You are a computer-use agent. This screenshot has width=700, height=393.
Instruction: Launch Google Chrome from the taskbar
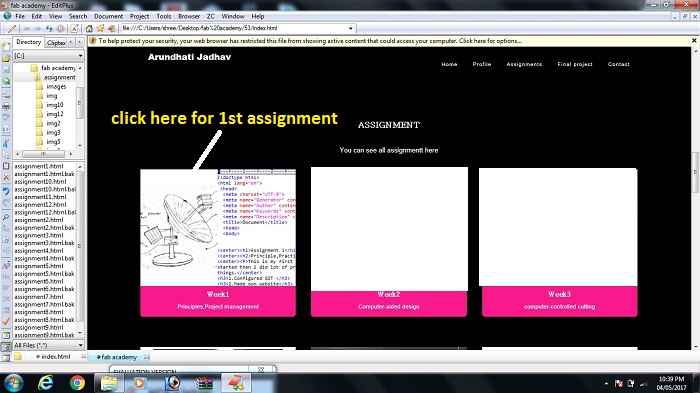tap(77, 383)
